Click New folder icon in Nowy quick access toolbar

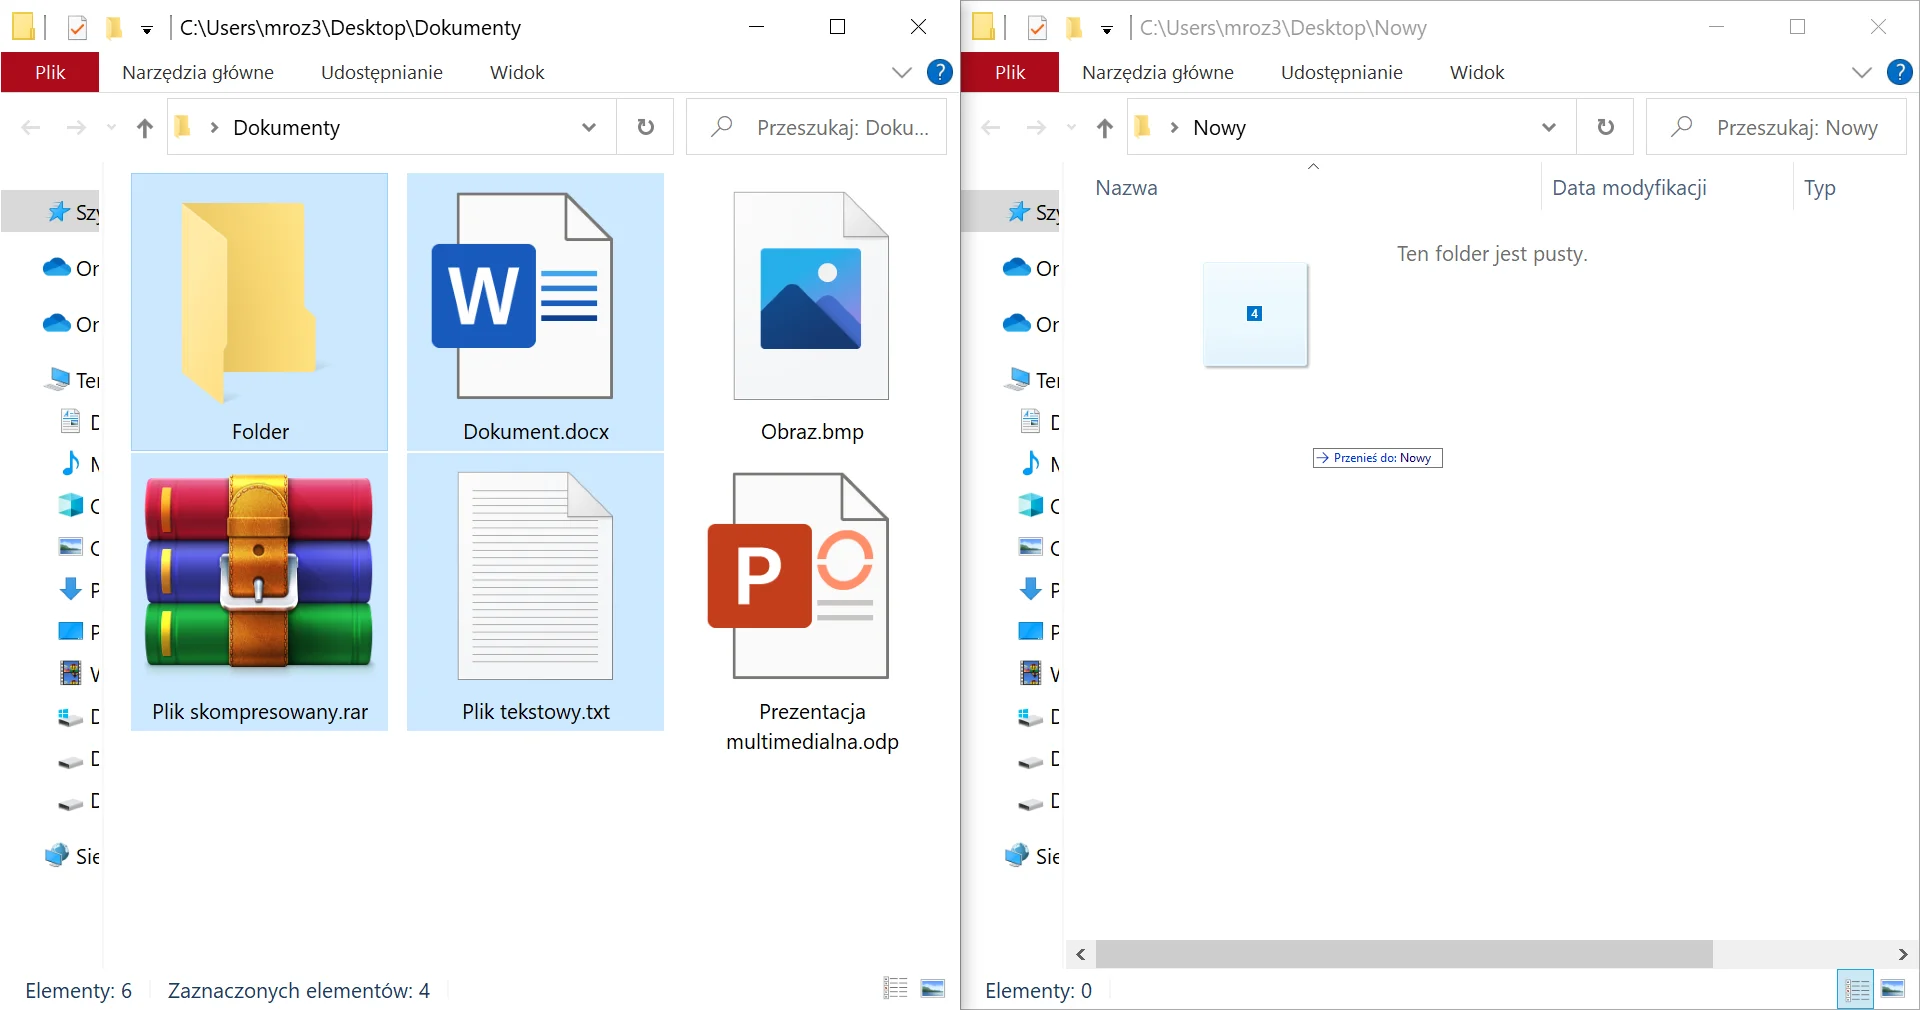1074,28
